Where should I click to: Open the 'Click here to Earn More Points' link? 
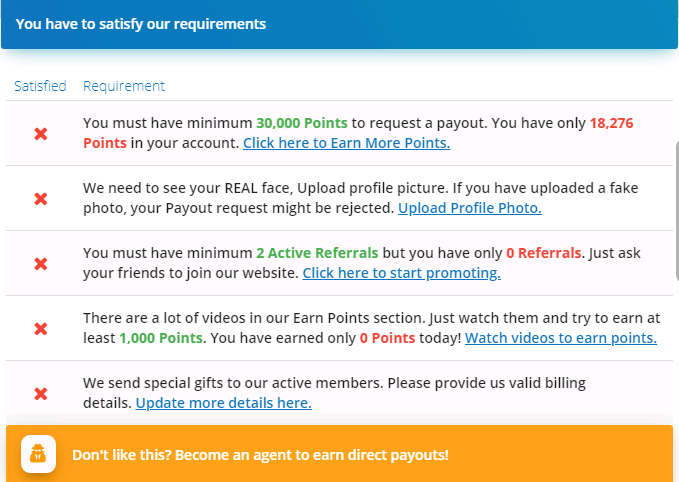click(x=346, y=143)
